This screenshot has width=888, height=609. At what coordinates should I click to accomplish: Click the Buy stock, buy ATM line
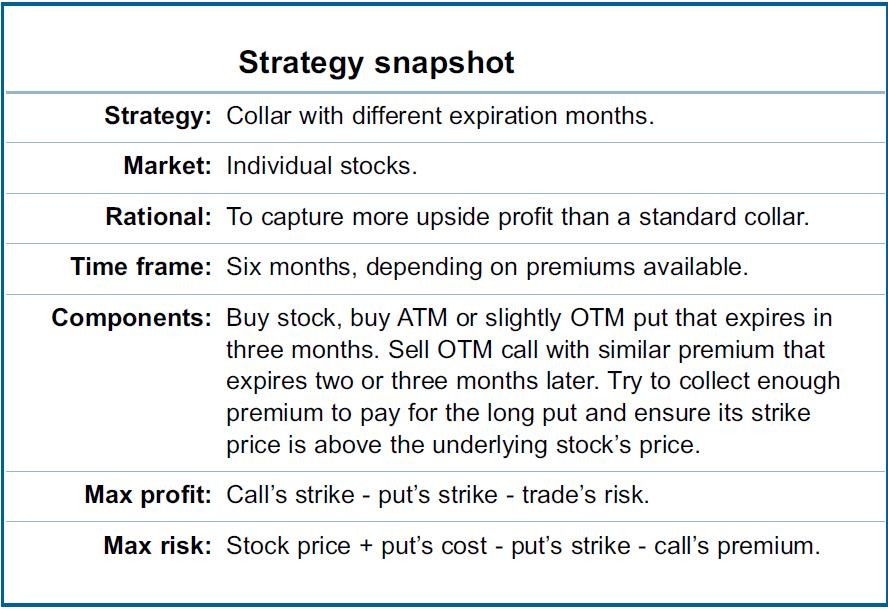pos(529,318)
